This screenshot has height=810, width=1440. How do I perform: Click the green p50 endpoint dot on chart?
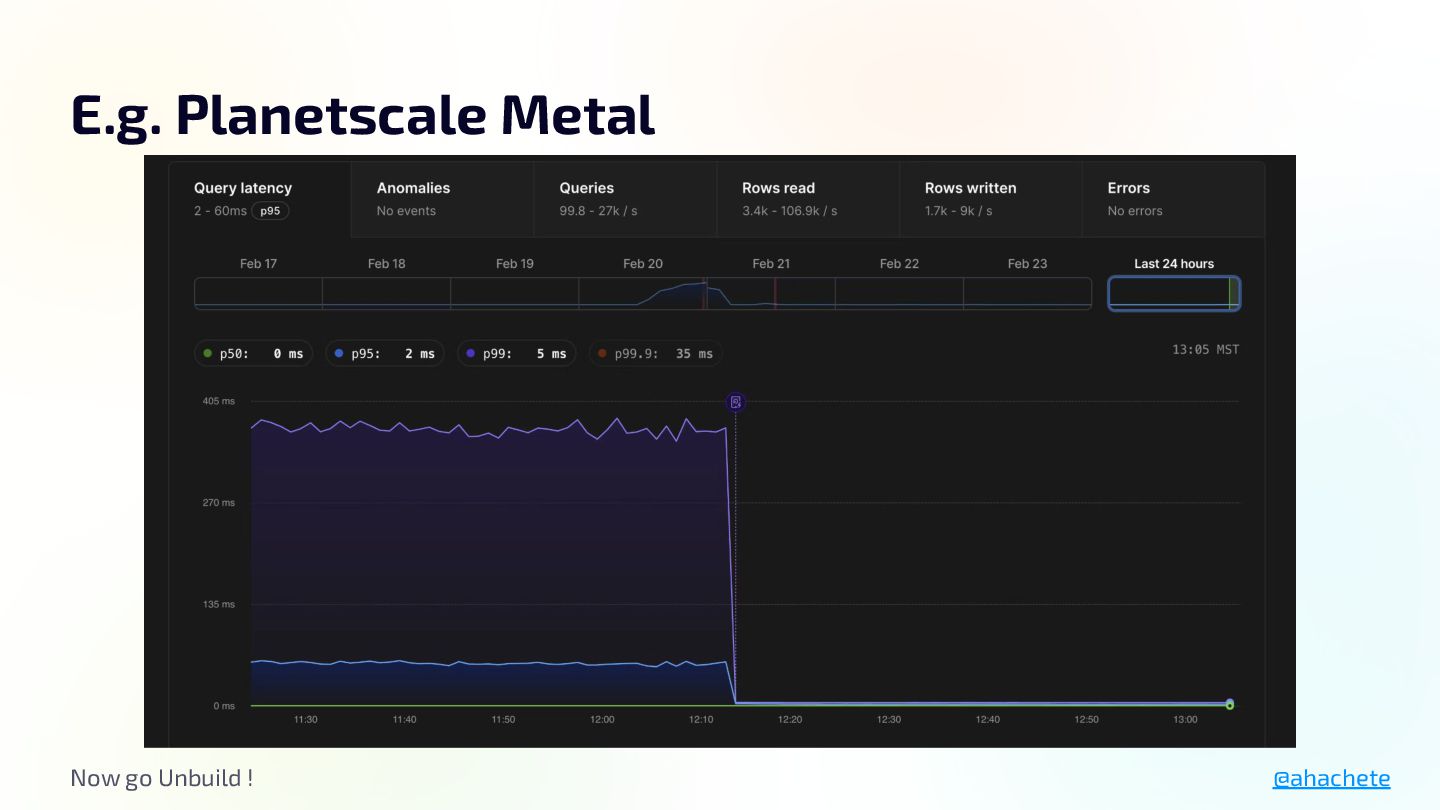coord(1230,706)
